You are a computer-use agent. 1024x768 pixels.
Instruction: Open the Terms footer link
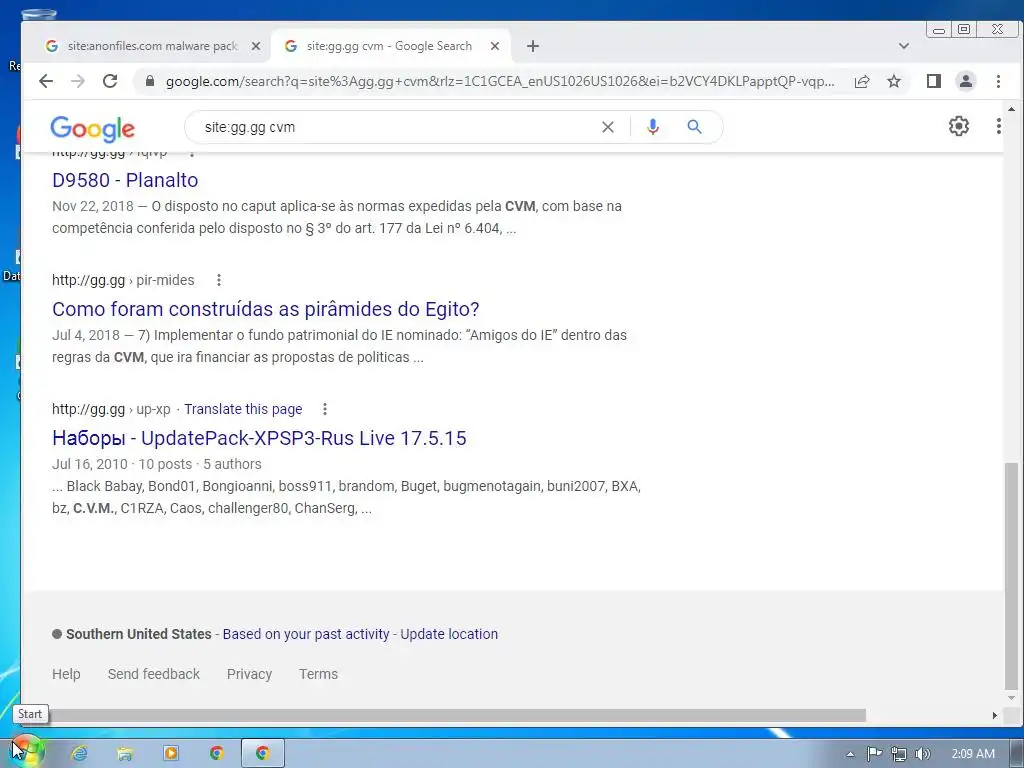click(318, 674)
